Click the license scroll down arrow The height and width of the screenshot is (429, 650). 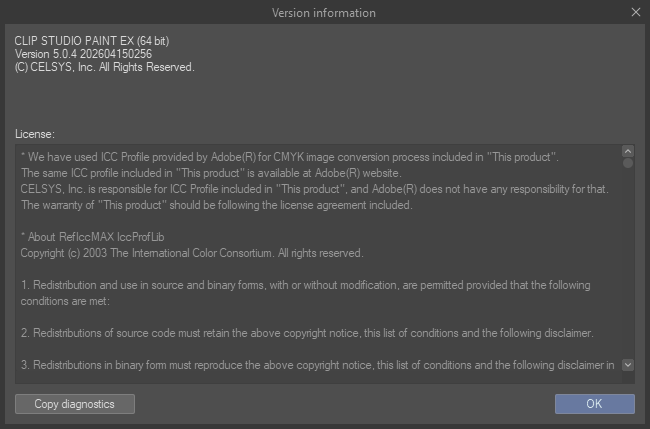[x=628, y=365]
